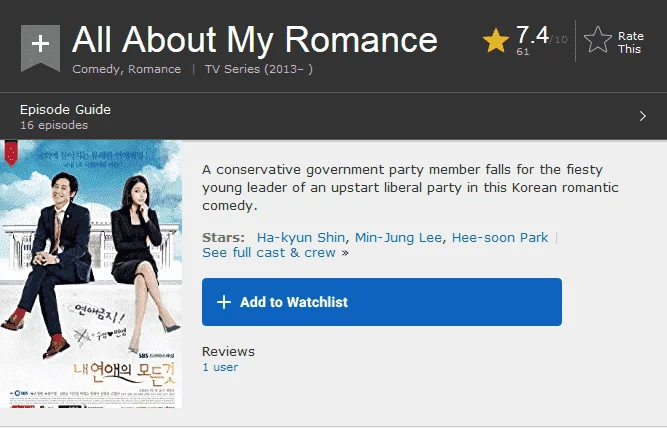Open Hee-soon Park's profile link

(x=500, y=237)
